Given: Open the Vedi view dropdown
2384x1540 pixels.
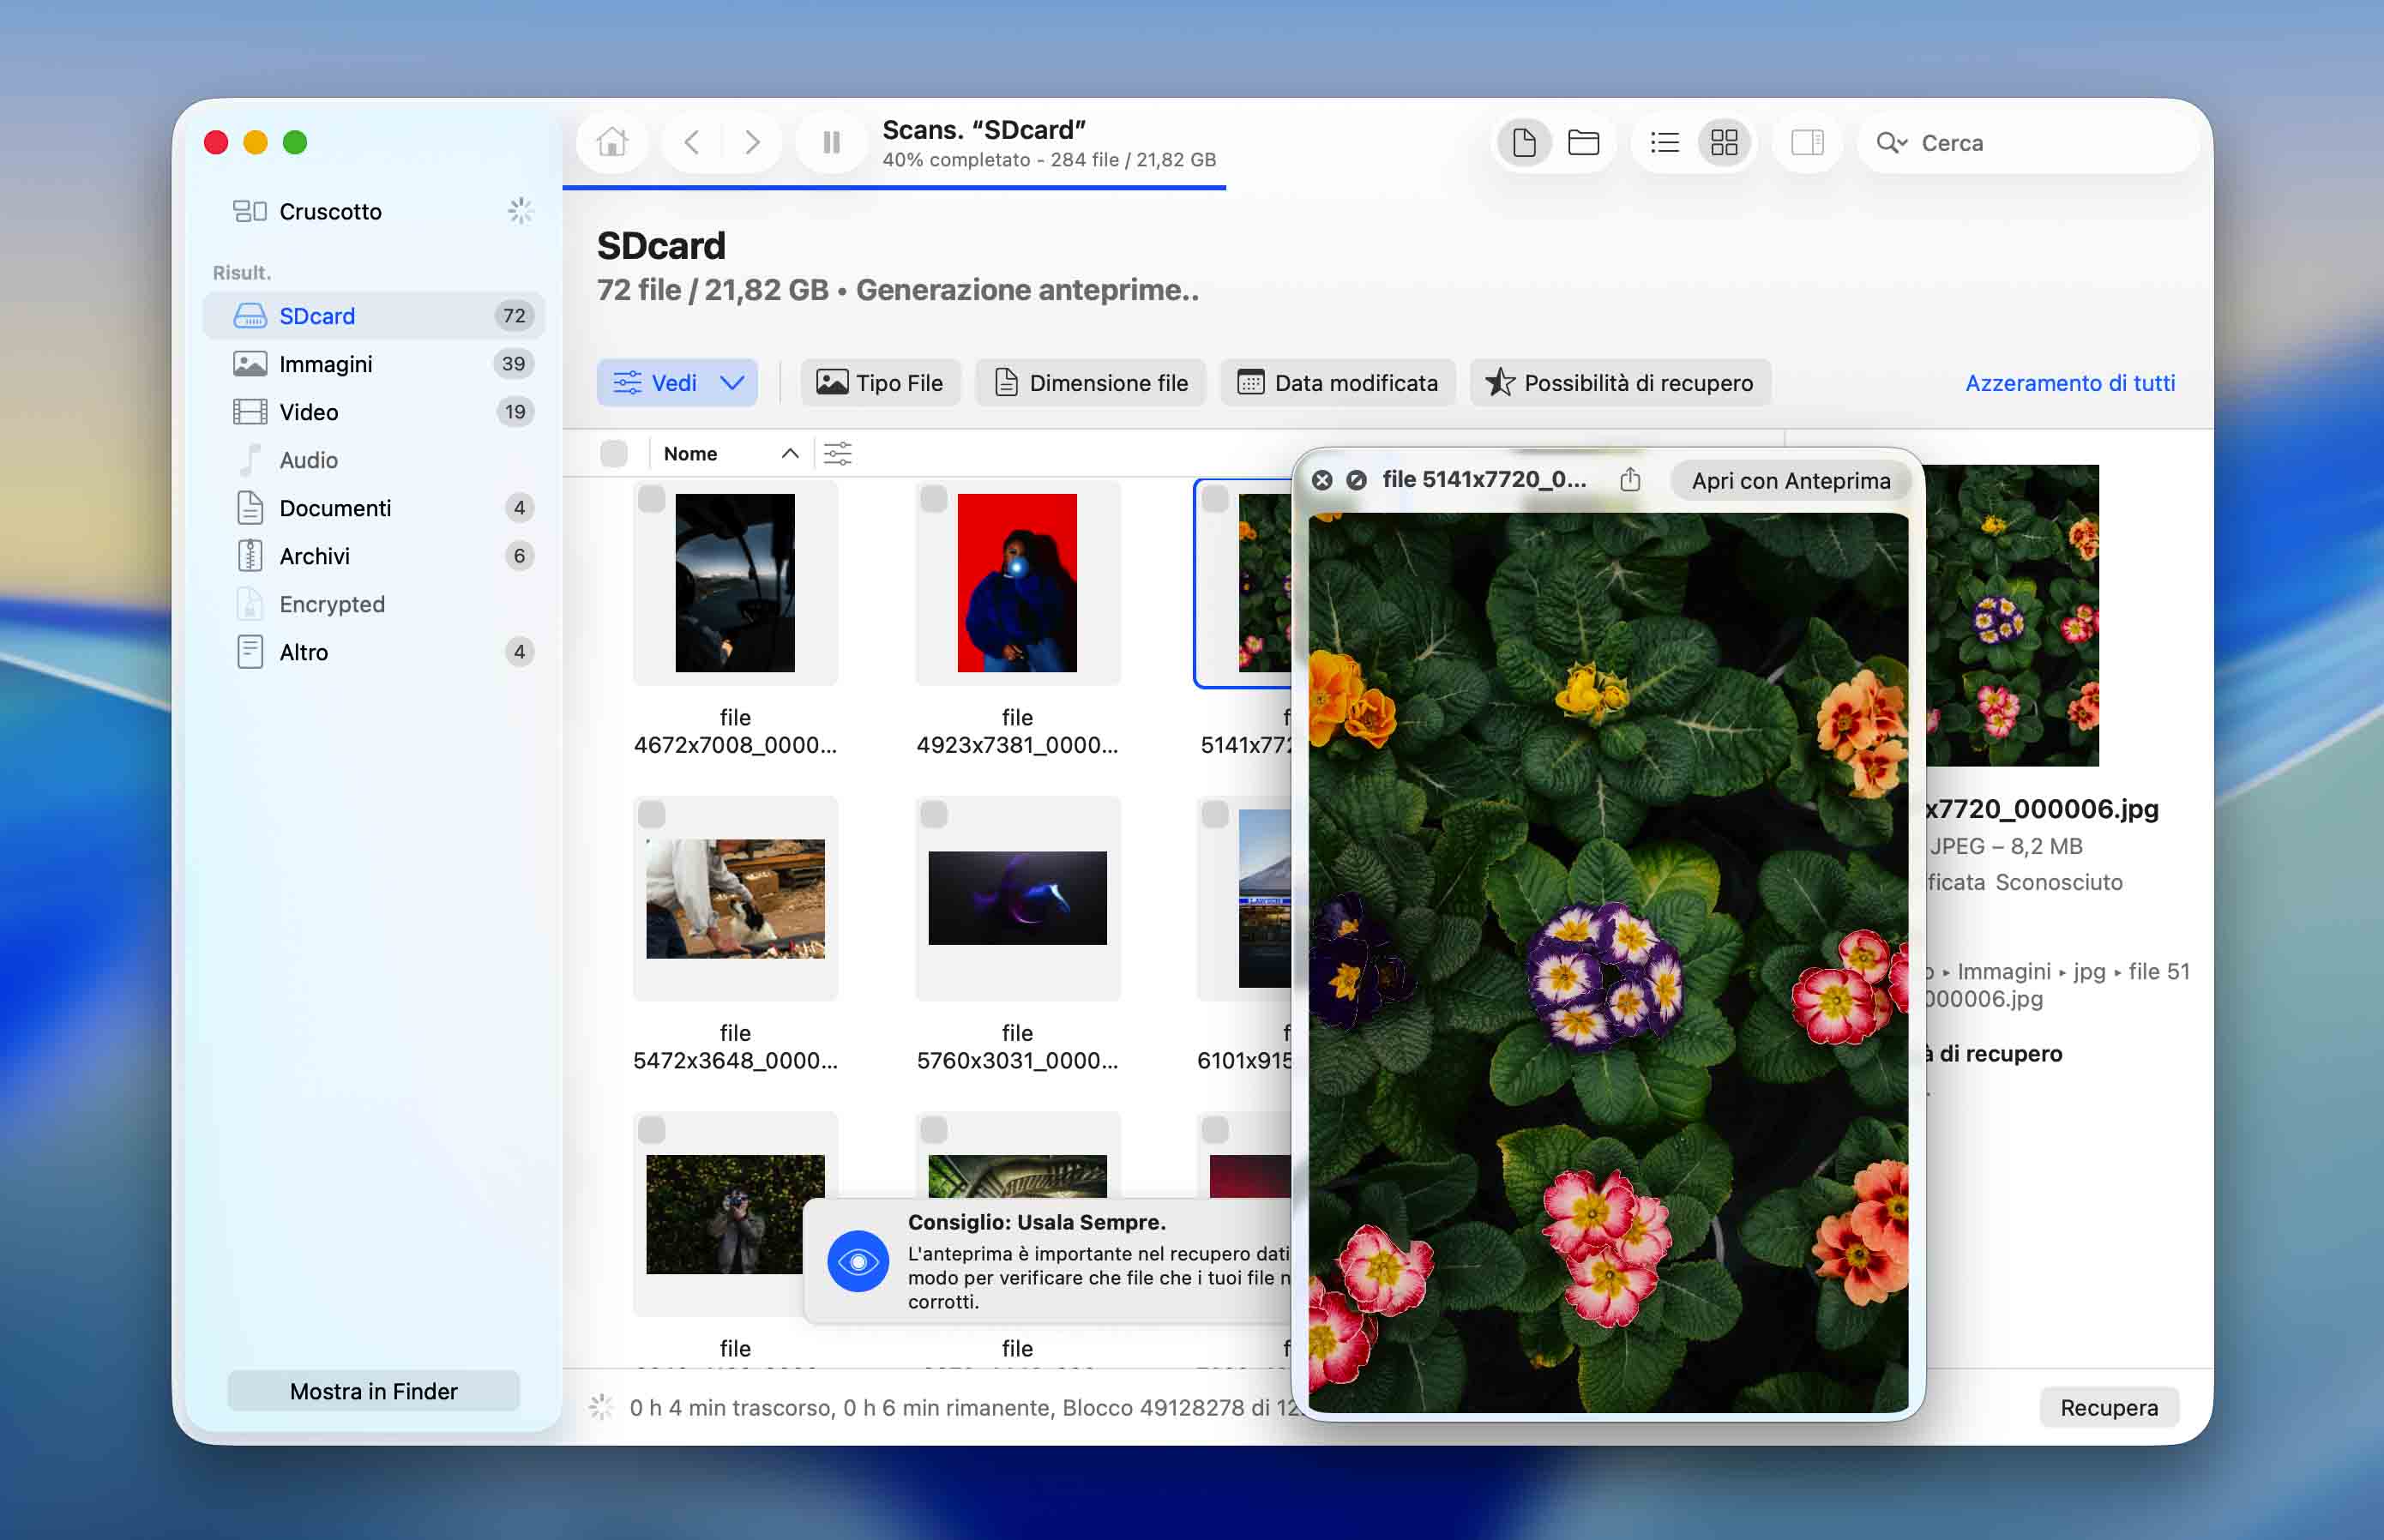Looking at the screenshot, I should pyautogui.click(x=677, y=383).
